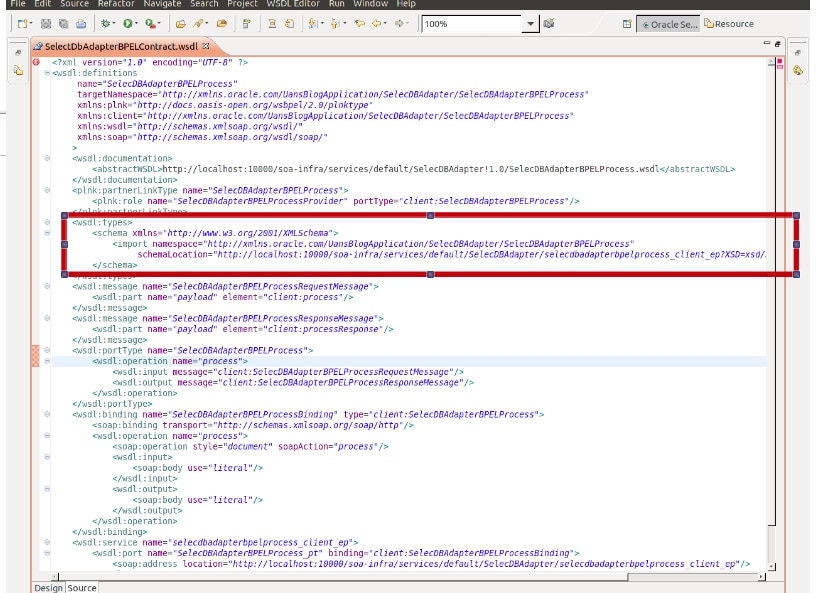Click the Save All icon

(x=64, y=24)
